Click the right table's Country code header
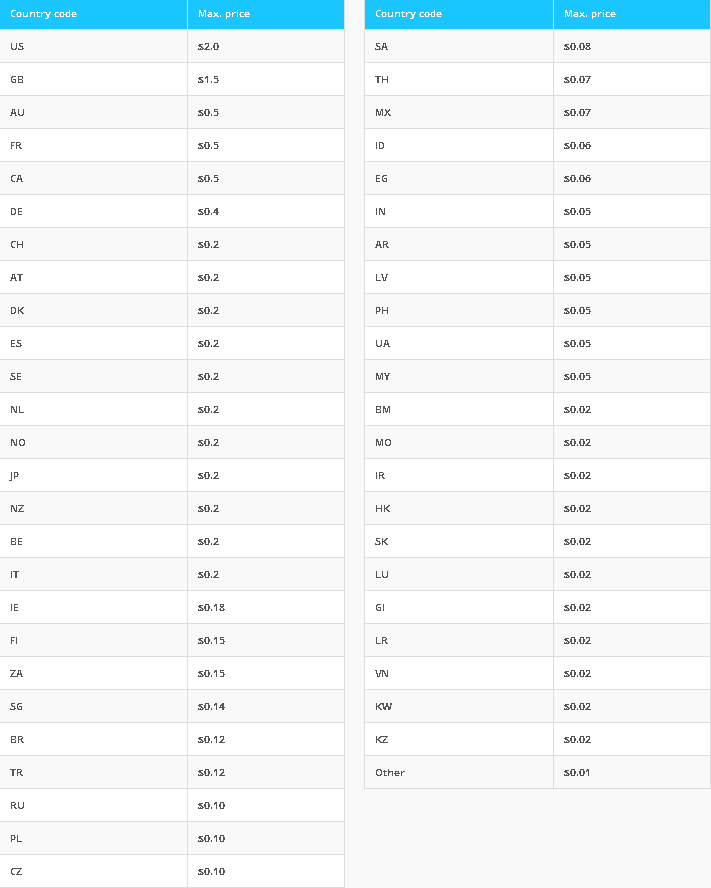This screenshot has width=711, height=888. [x=459, y=14]
